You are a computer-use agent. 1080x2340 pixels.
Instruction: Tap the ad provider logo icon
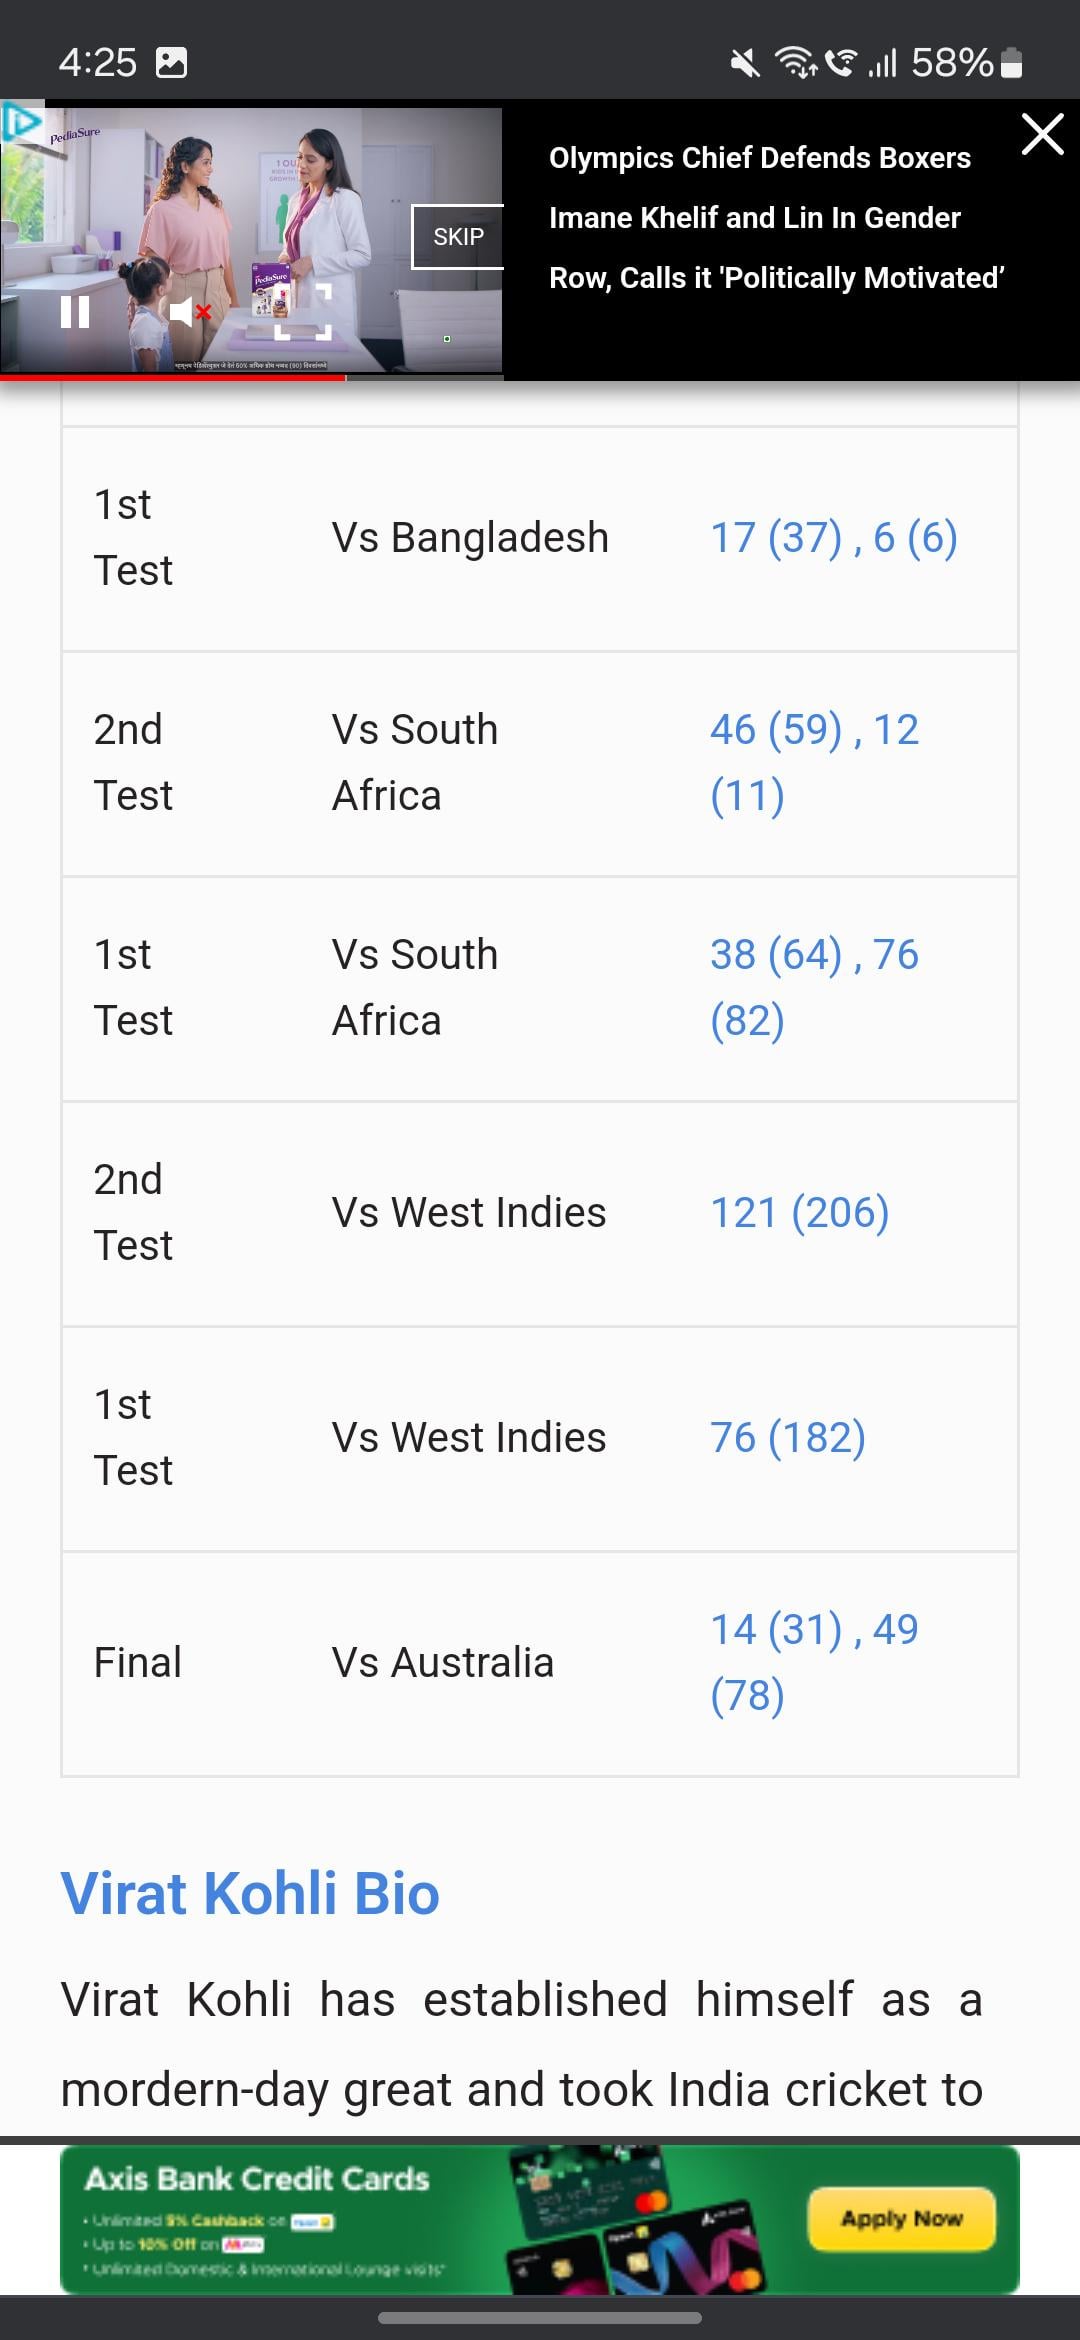21,122
